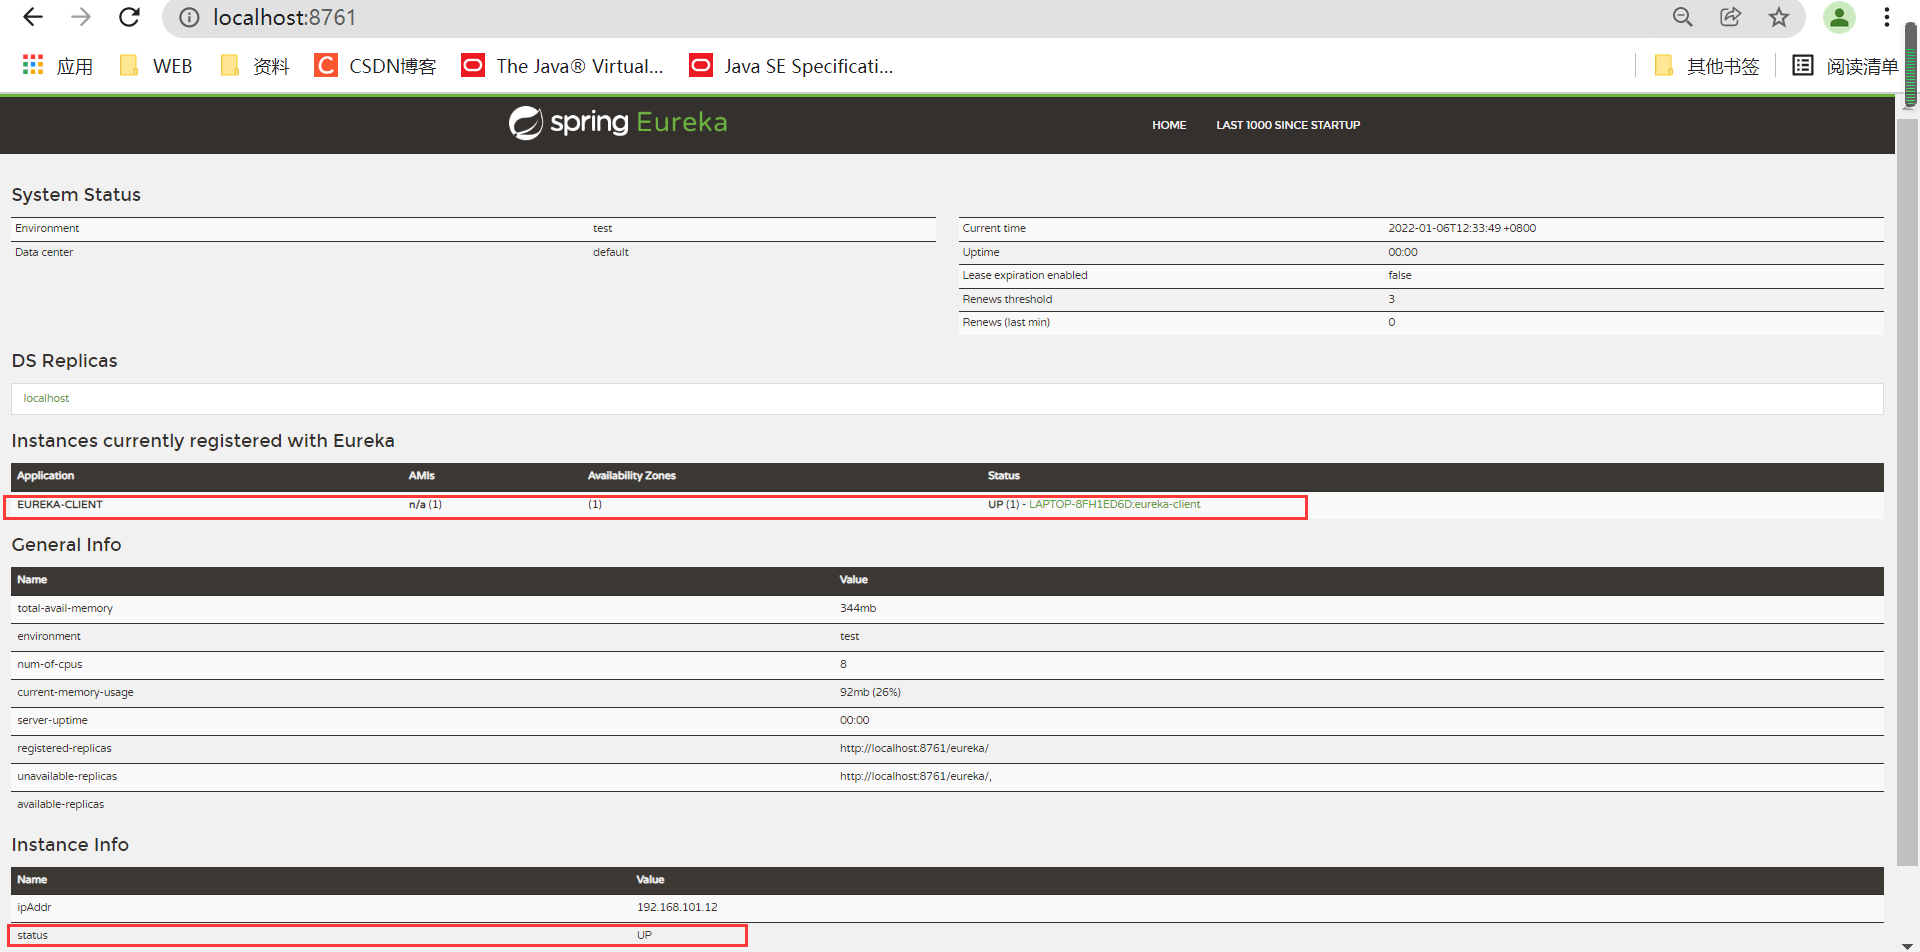Image resolution: width=1920 pixels, height=952 pixels.
Task: Open the browser three-dot menu
Action: pyautogui.click(x=1887, y=17)
